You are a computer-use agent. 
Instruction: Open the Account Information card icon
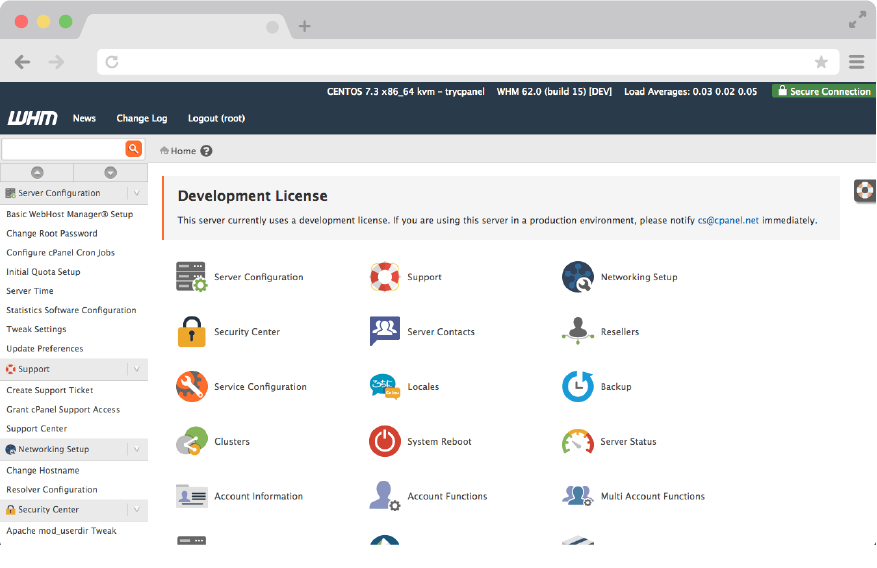(x=191, y=496)
